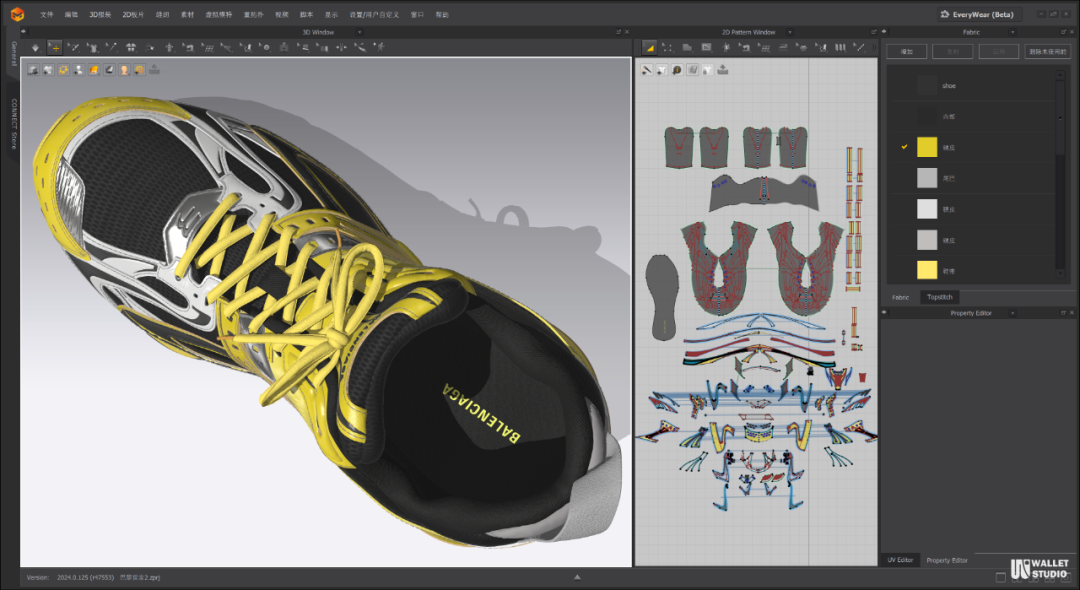Toggle the checkmark beside yellow fabric row

pyautogui.click(x=904, y=147)
